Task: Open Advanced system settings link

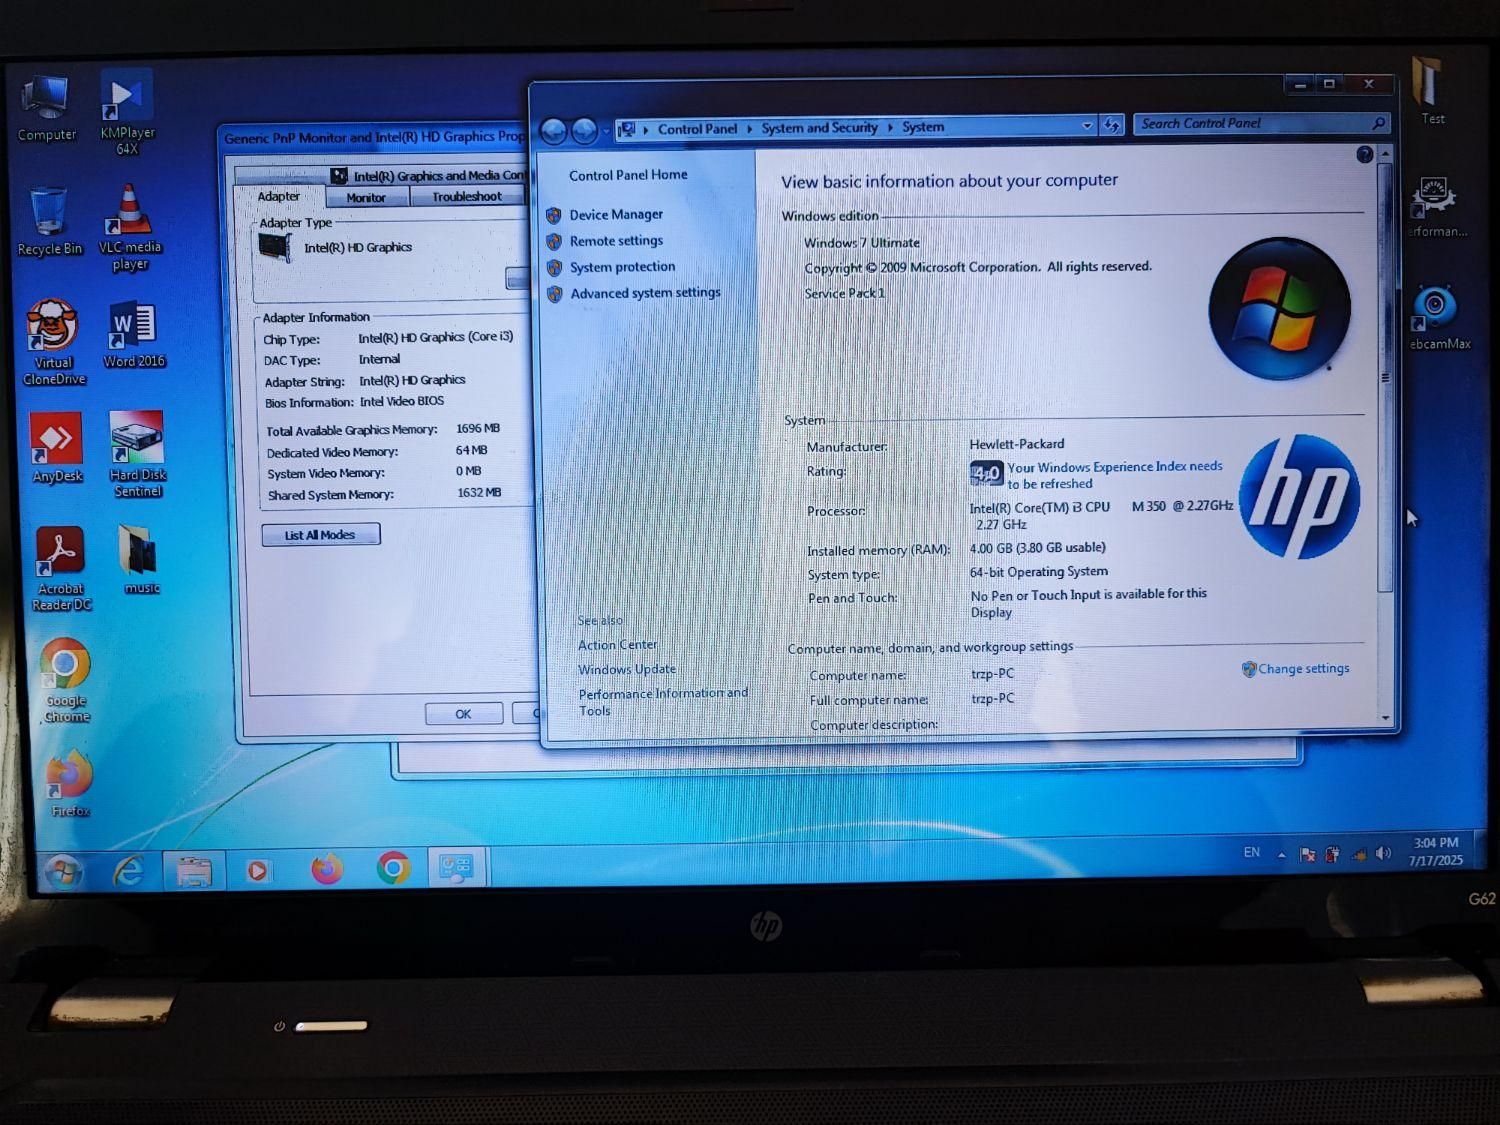Action: (x=645, y=293)
